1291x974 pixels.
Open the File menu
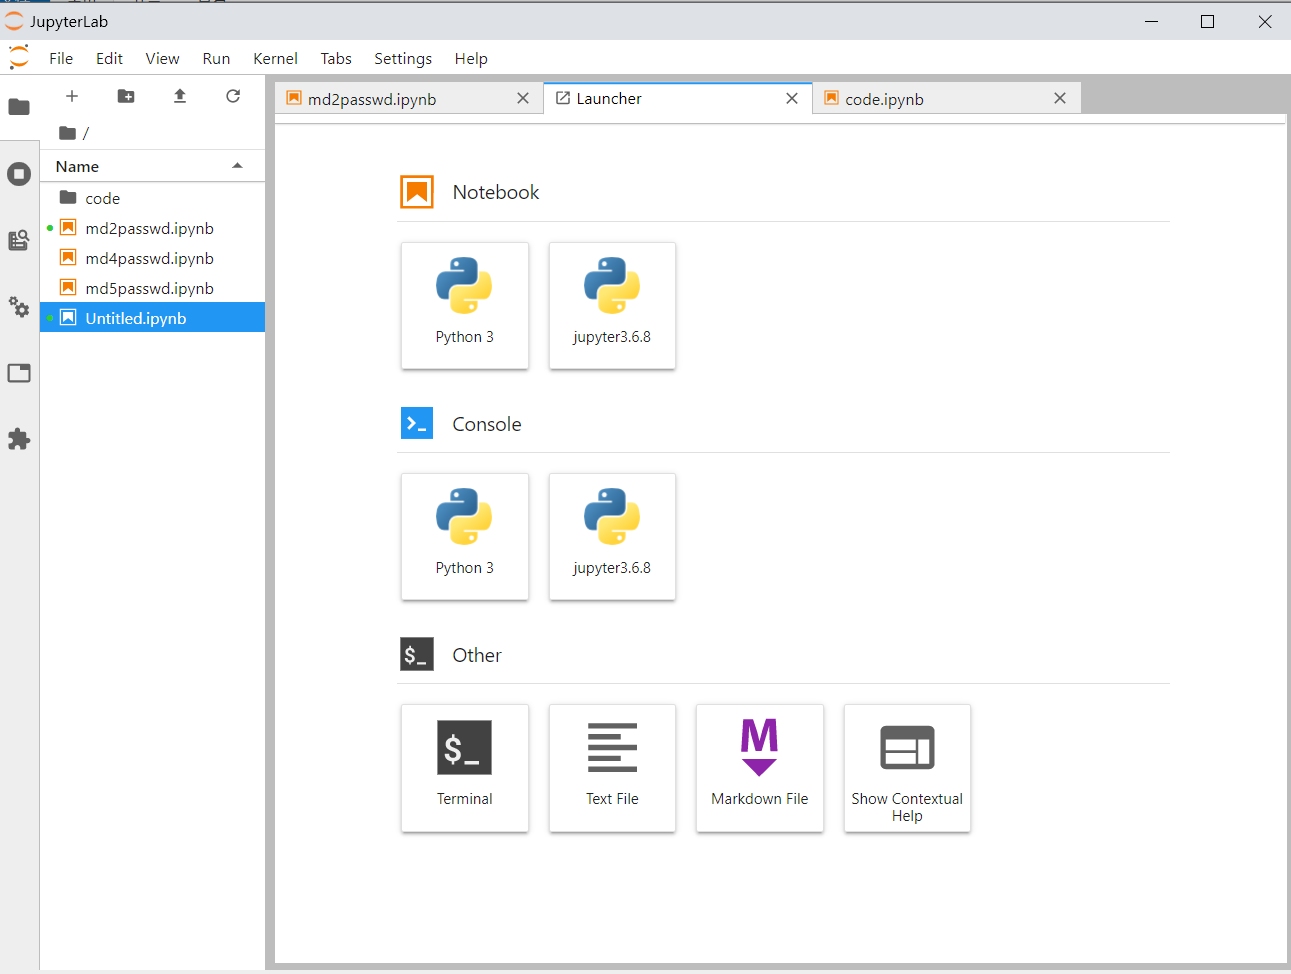point(61,58)
